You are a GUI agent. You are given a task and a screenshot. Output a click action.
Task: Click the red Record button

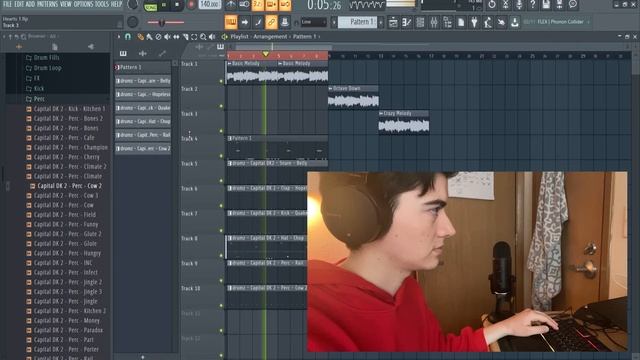[x=191, y=5]
